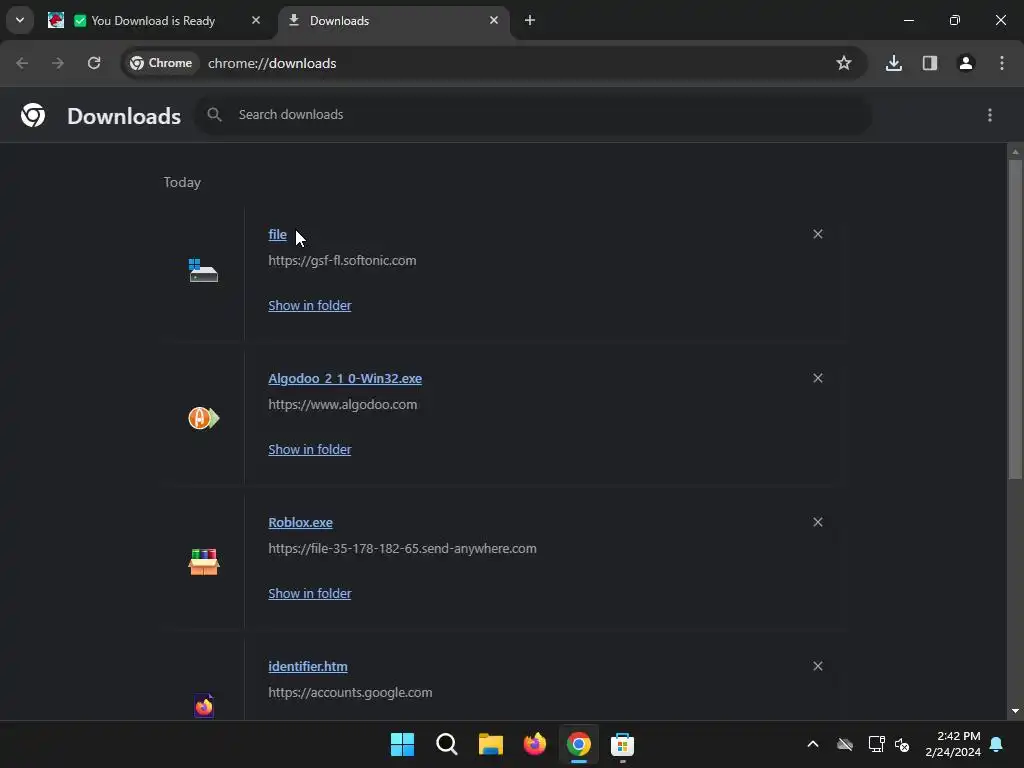
Task: Show Algodoo installer in folder
Action: pos(310,449)
